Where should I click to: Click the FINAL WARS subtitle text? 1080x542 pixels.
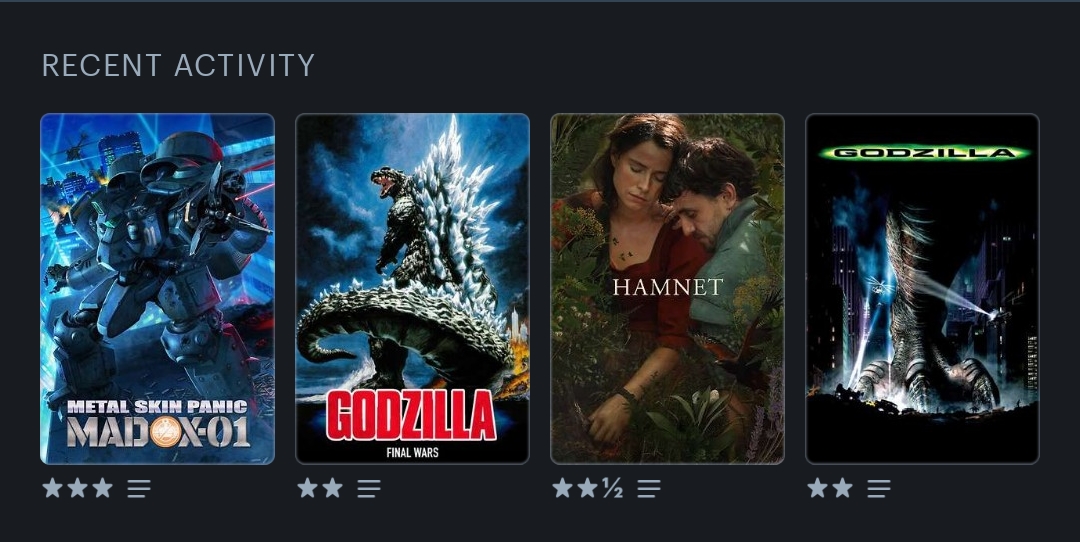point(413,452)
